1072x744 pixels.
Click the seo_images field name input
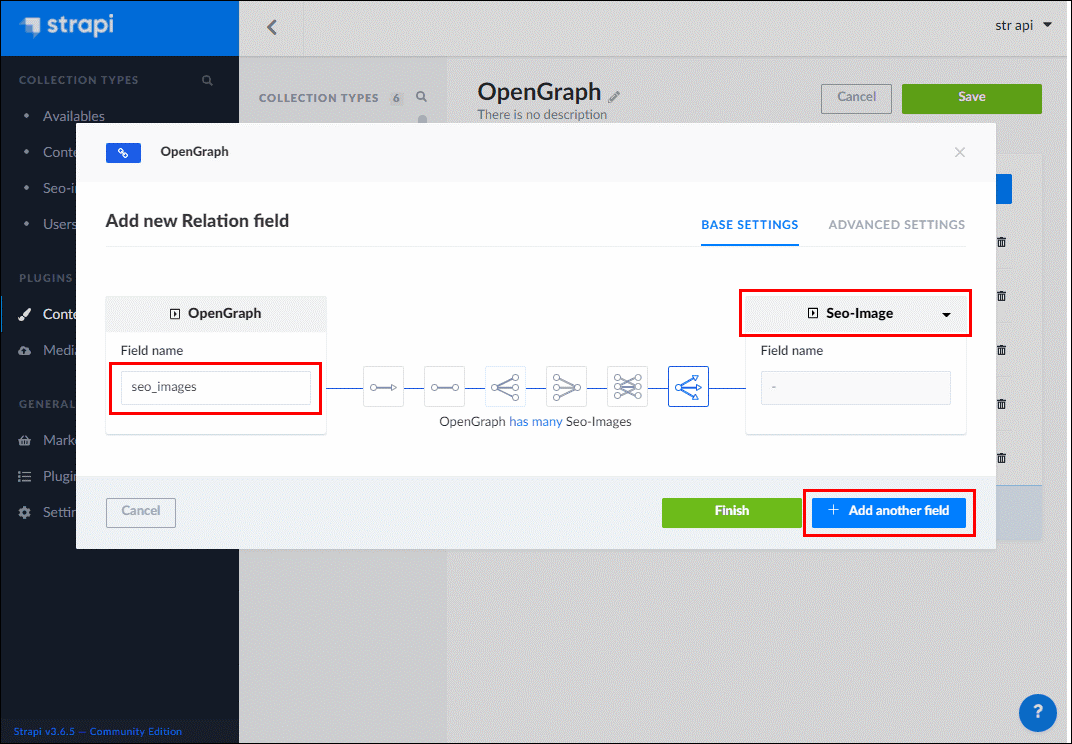click(216, 388)
